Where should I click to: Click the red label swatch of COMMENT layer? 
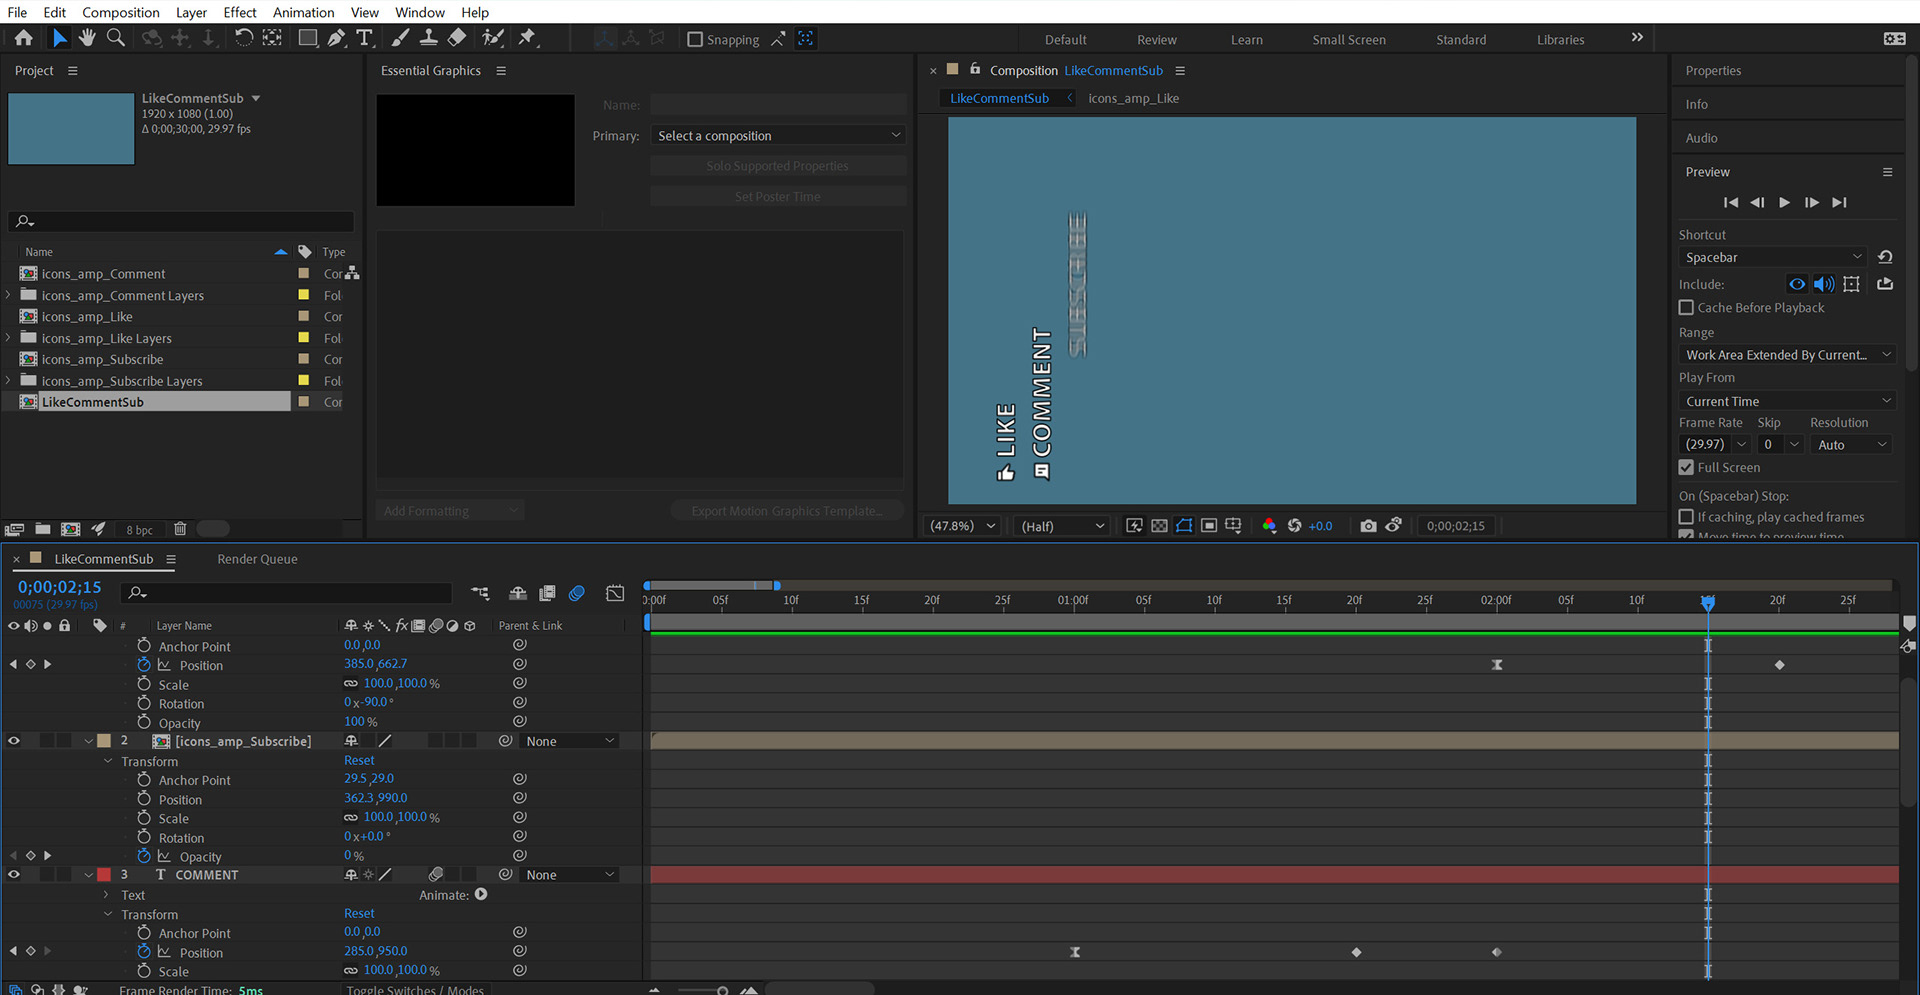pos(104,875)
